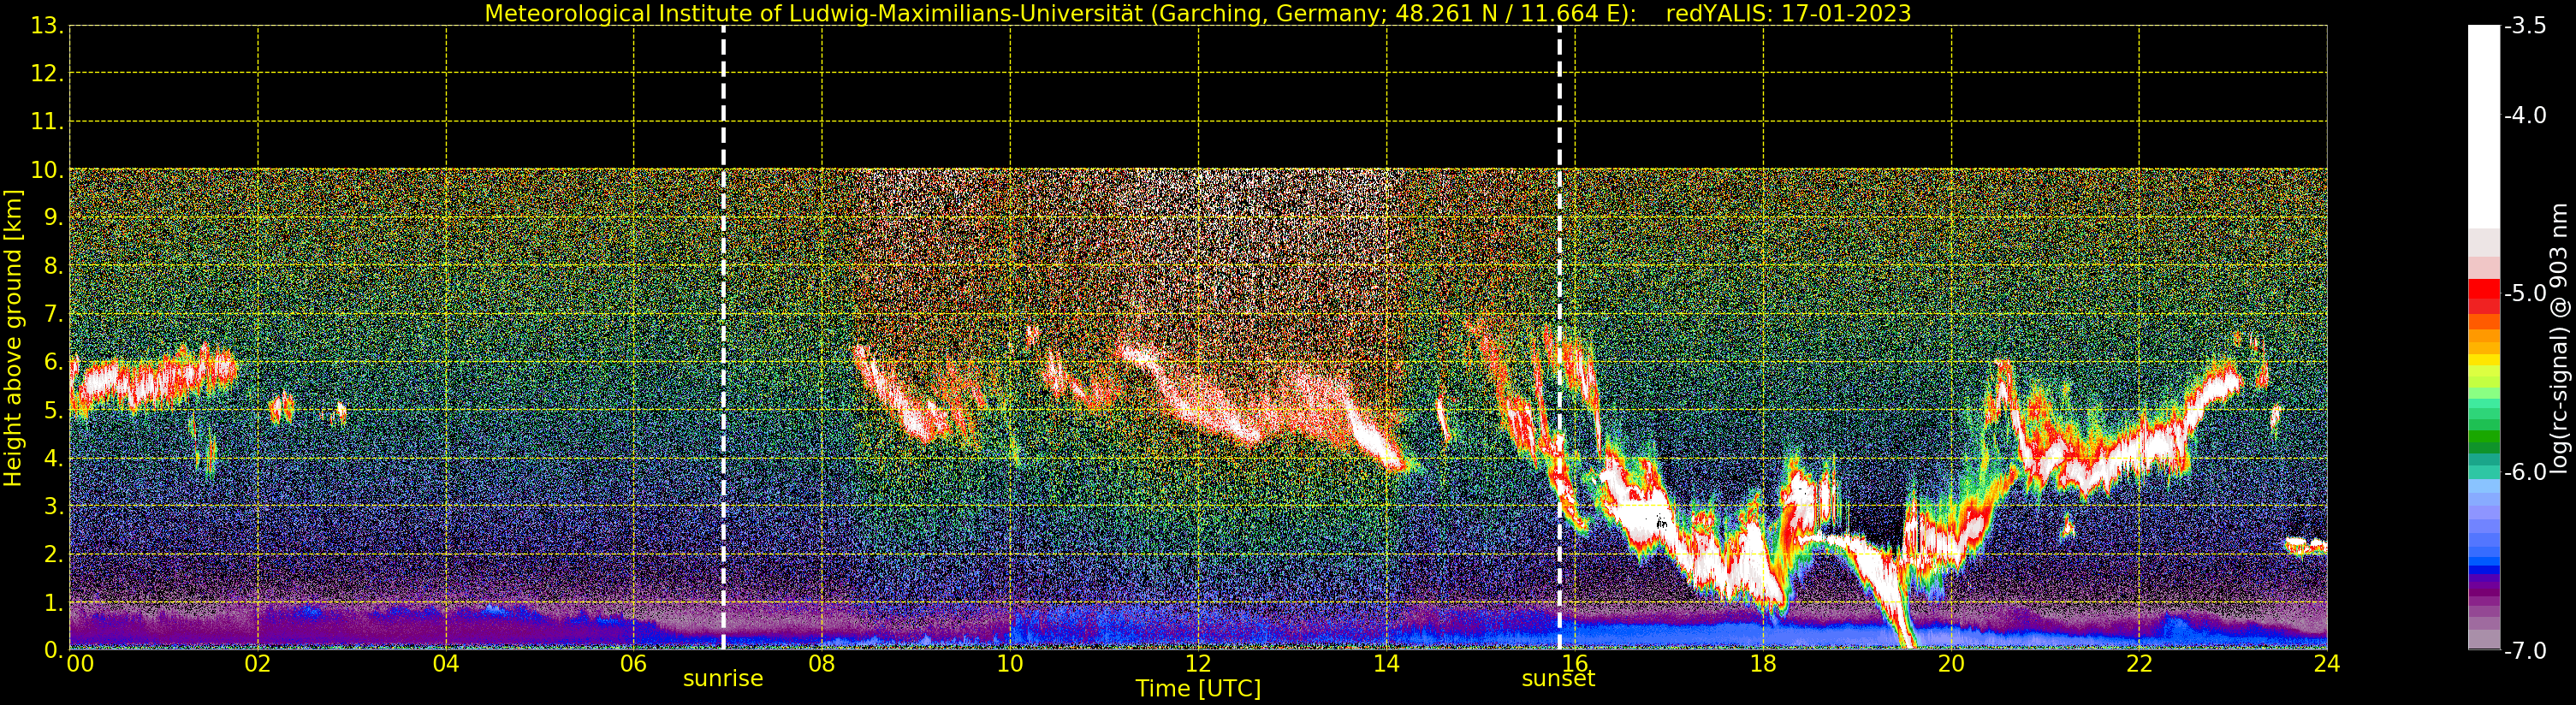This screenshot has width=2576, height=705.
Task: Click the time axis tick label 18
Action: coord(1763,664)
